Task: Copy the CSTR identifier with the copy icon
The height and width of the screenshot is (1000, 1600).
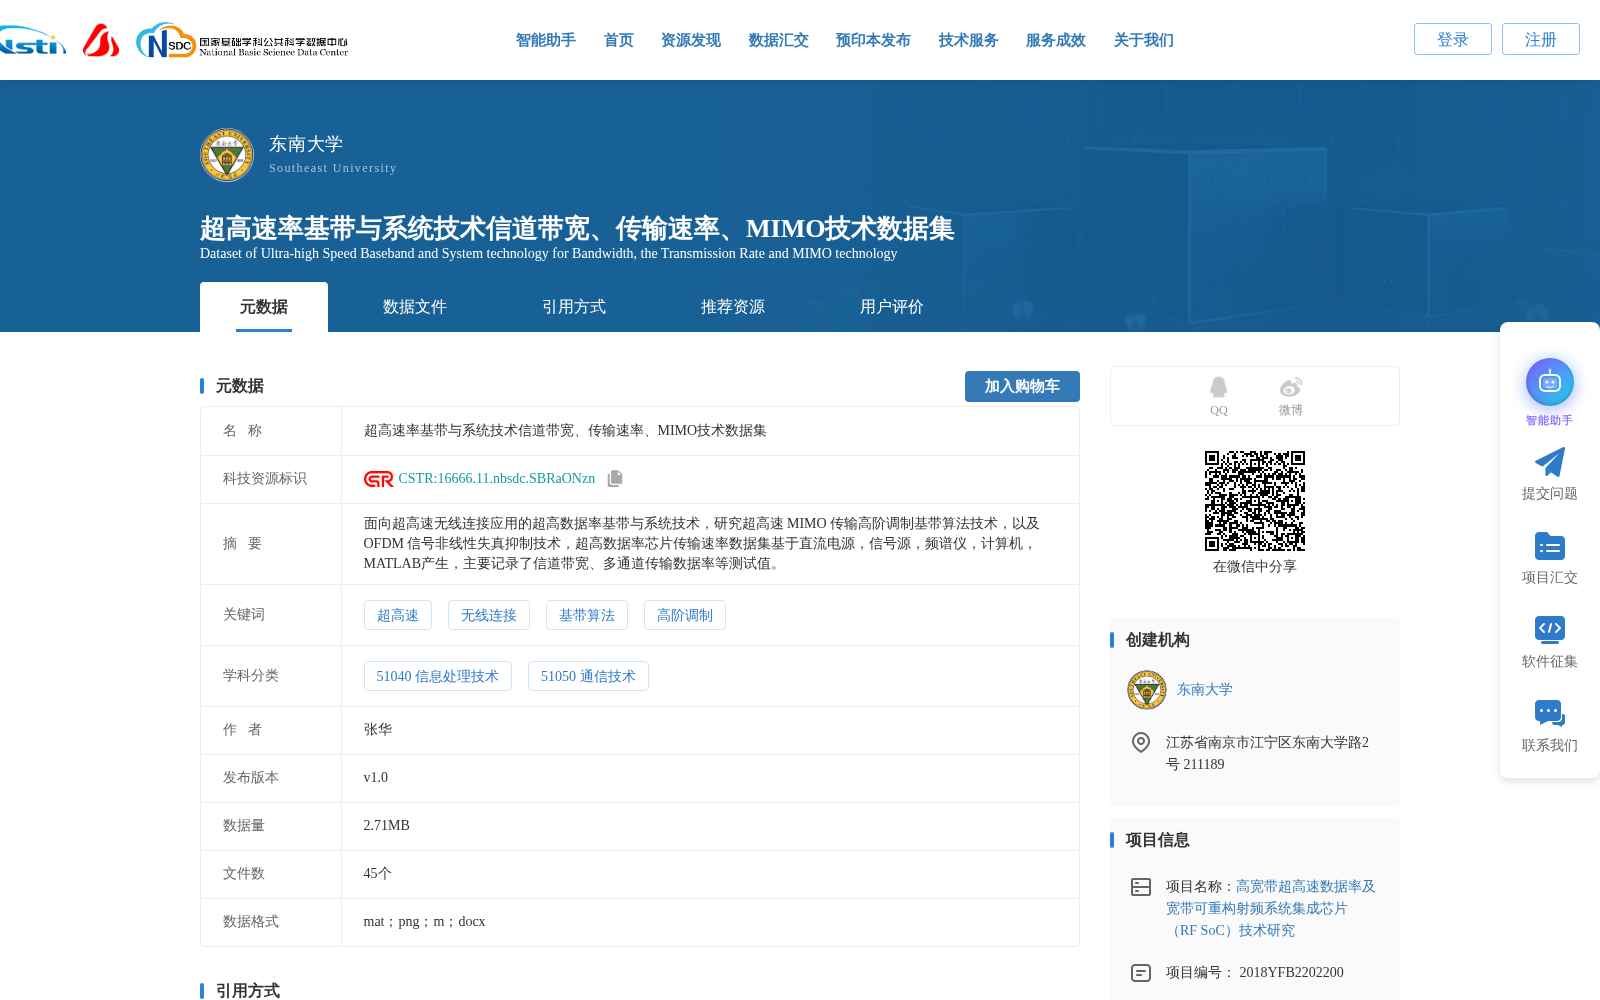Action: click(x=615, y=479)
